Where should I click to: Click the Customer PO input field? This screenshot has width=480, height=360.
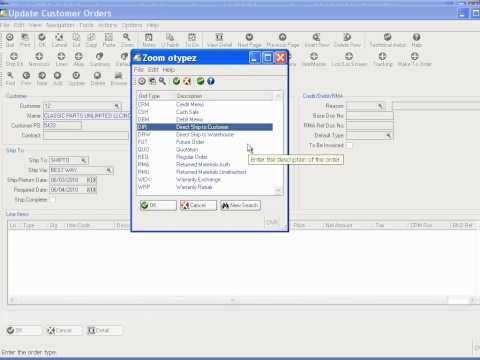pos(62,126)
